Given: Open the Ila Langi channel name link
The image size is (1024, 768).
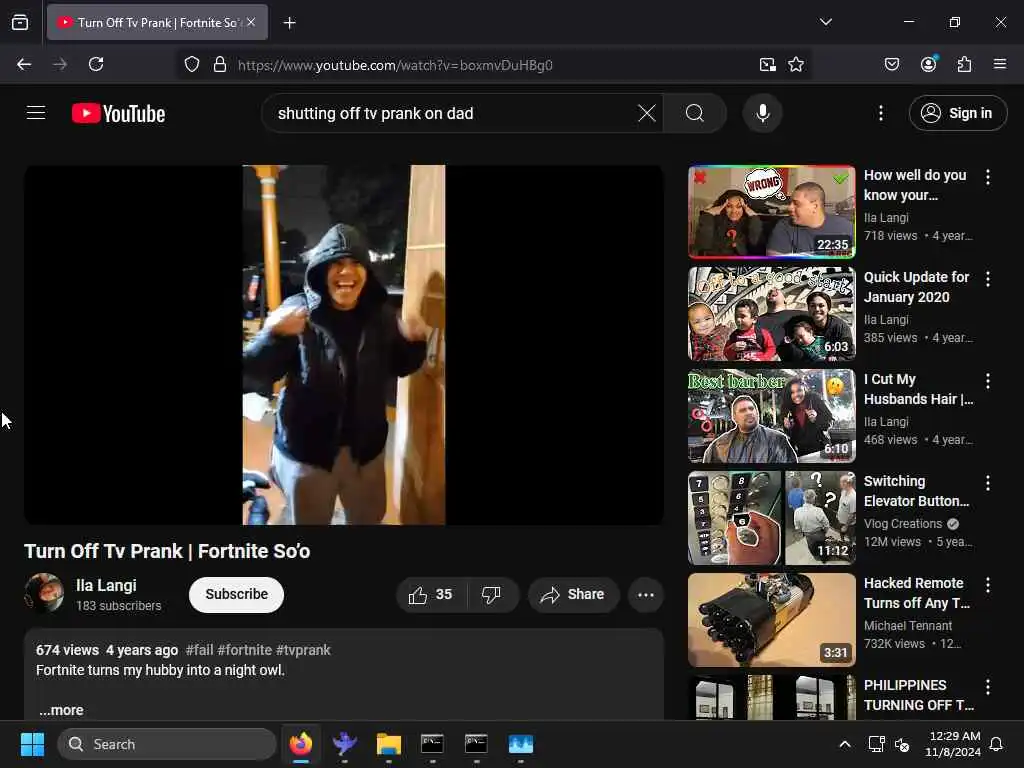Looking at the screenshot, I should tap(106, 585).
